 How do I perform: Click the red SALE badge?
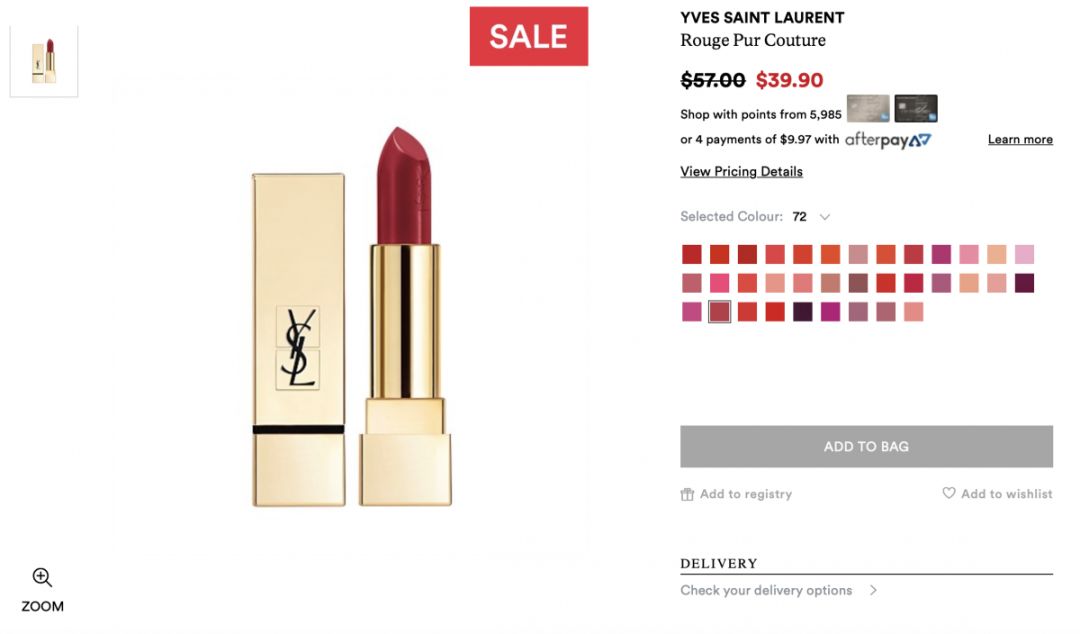(x=528, y=37)
